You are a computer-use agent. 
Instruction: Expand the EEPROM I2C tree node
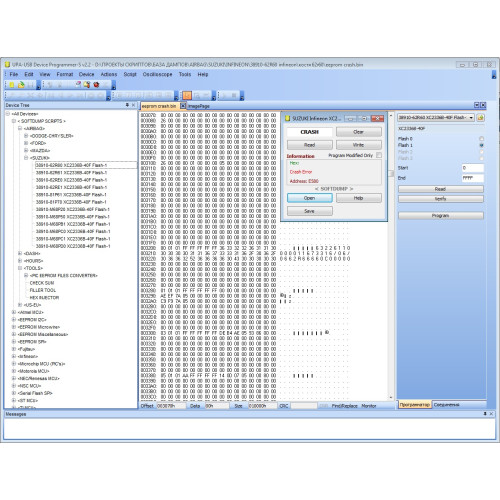[x=14, y=320]
